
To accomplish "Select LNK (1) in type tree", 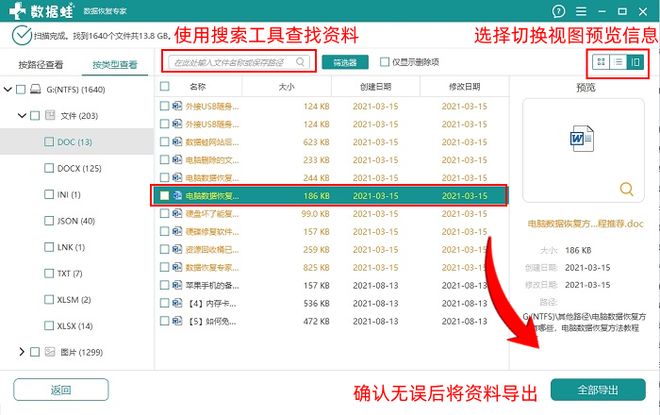I will coord(71,247).
